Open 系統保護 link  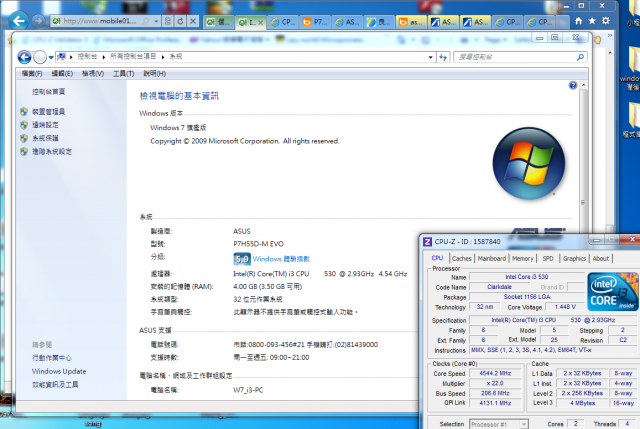[45, 138]
